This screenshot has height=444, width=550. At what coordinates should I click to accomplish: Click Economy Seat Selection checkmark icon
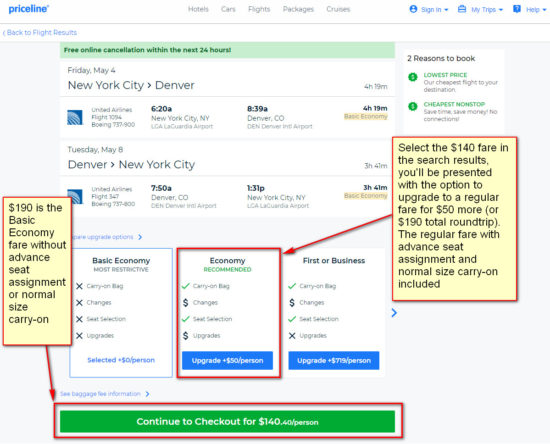click(186, 319)
